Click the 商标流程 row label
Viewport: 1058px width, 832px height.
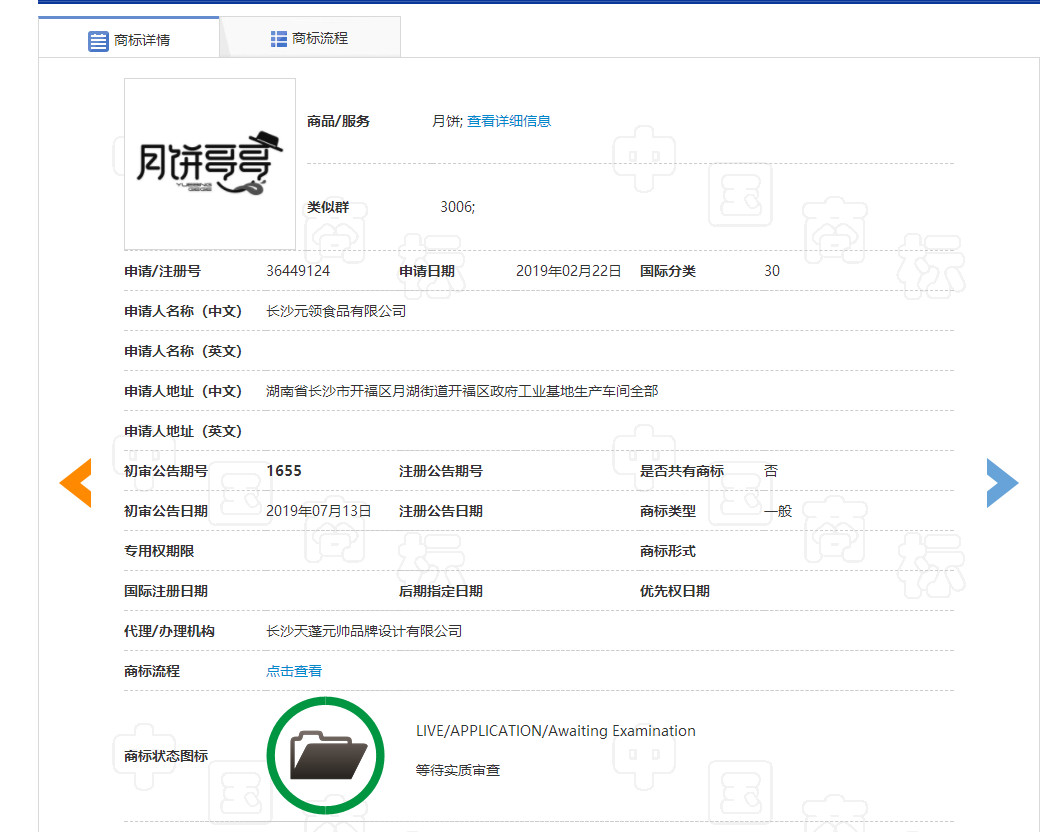(x=152, y=671)
